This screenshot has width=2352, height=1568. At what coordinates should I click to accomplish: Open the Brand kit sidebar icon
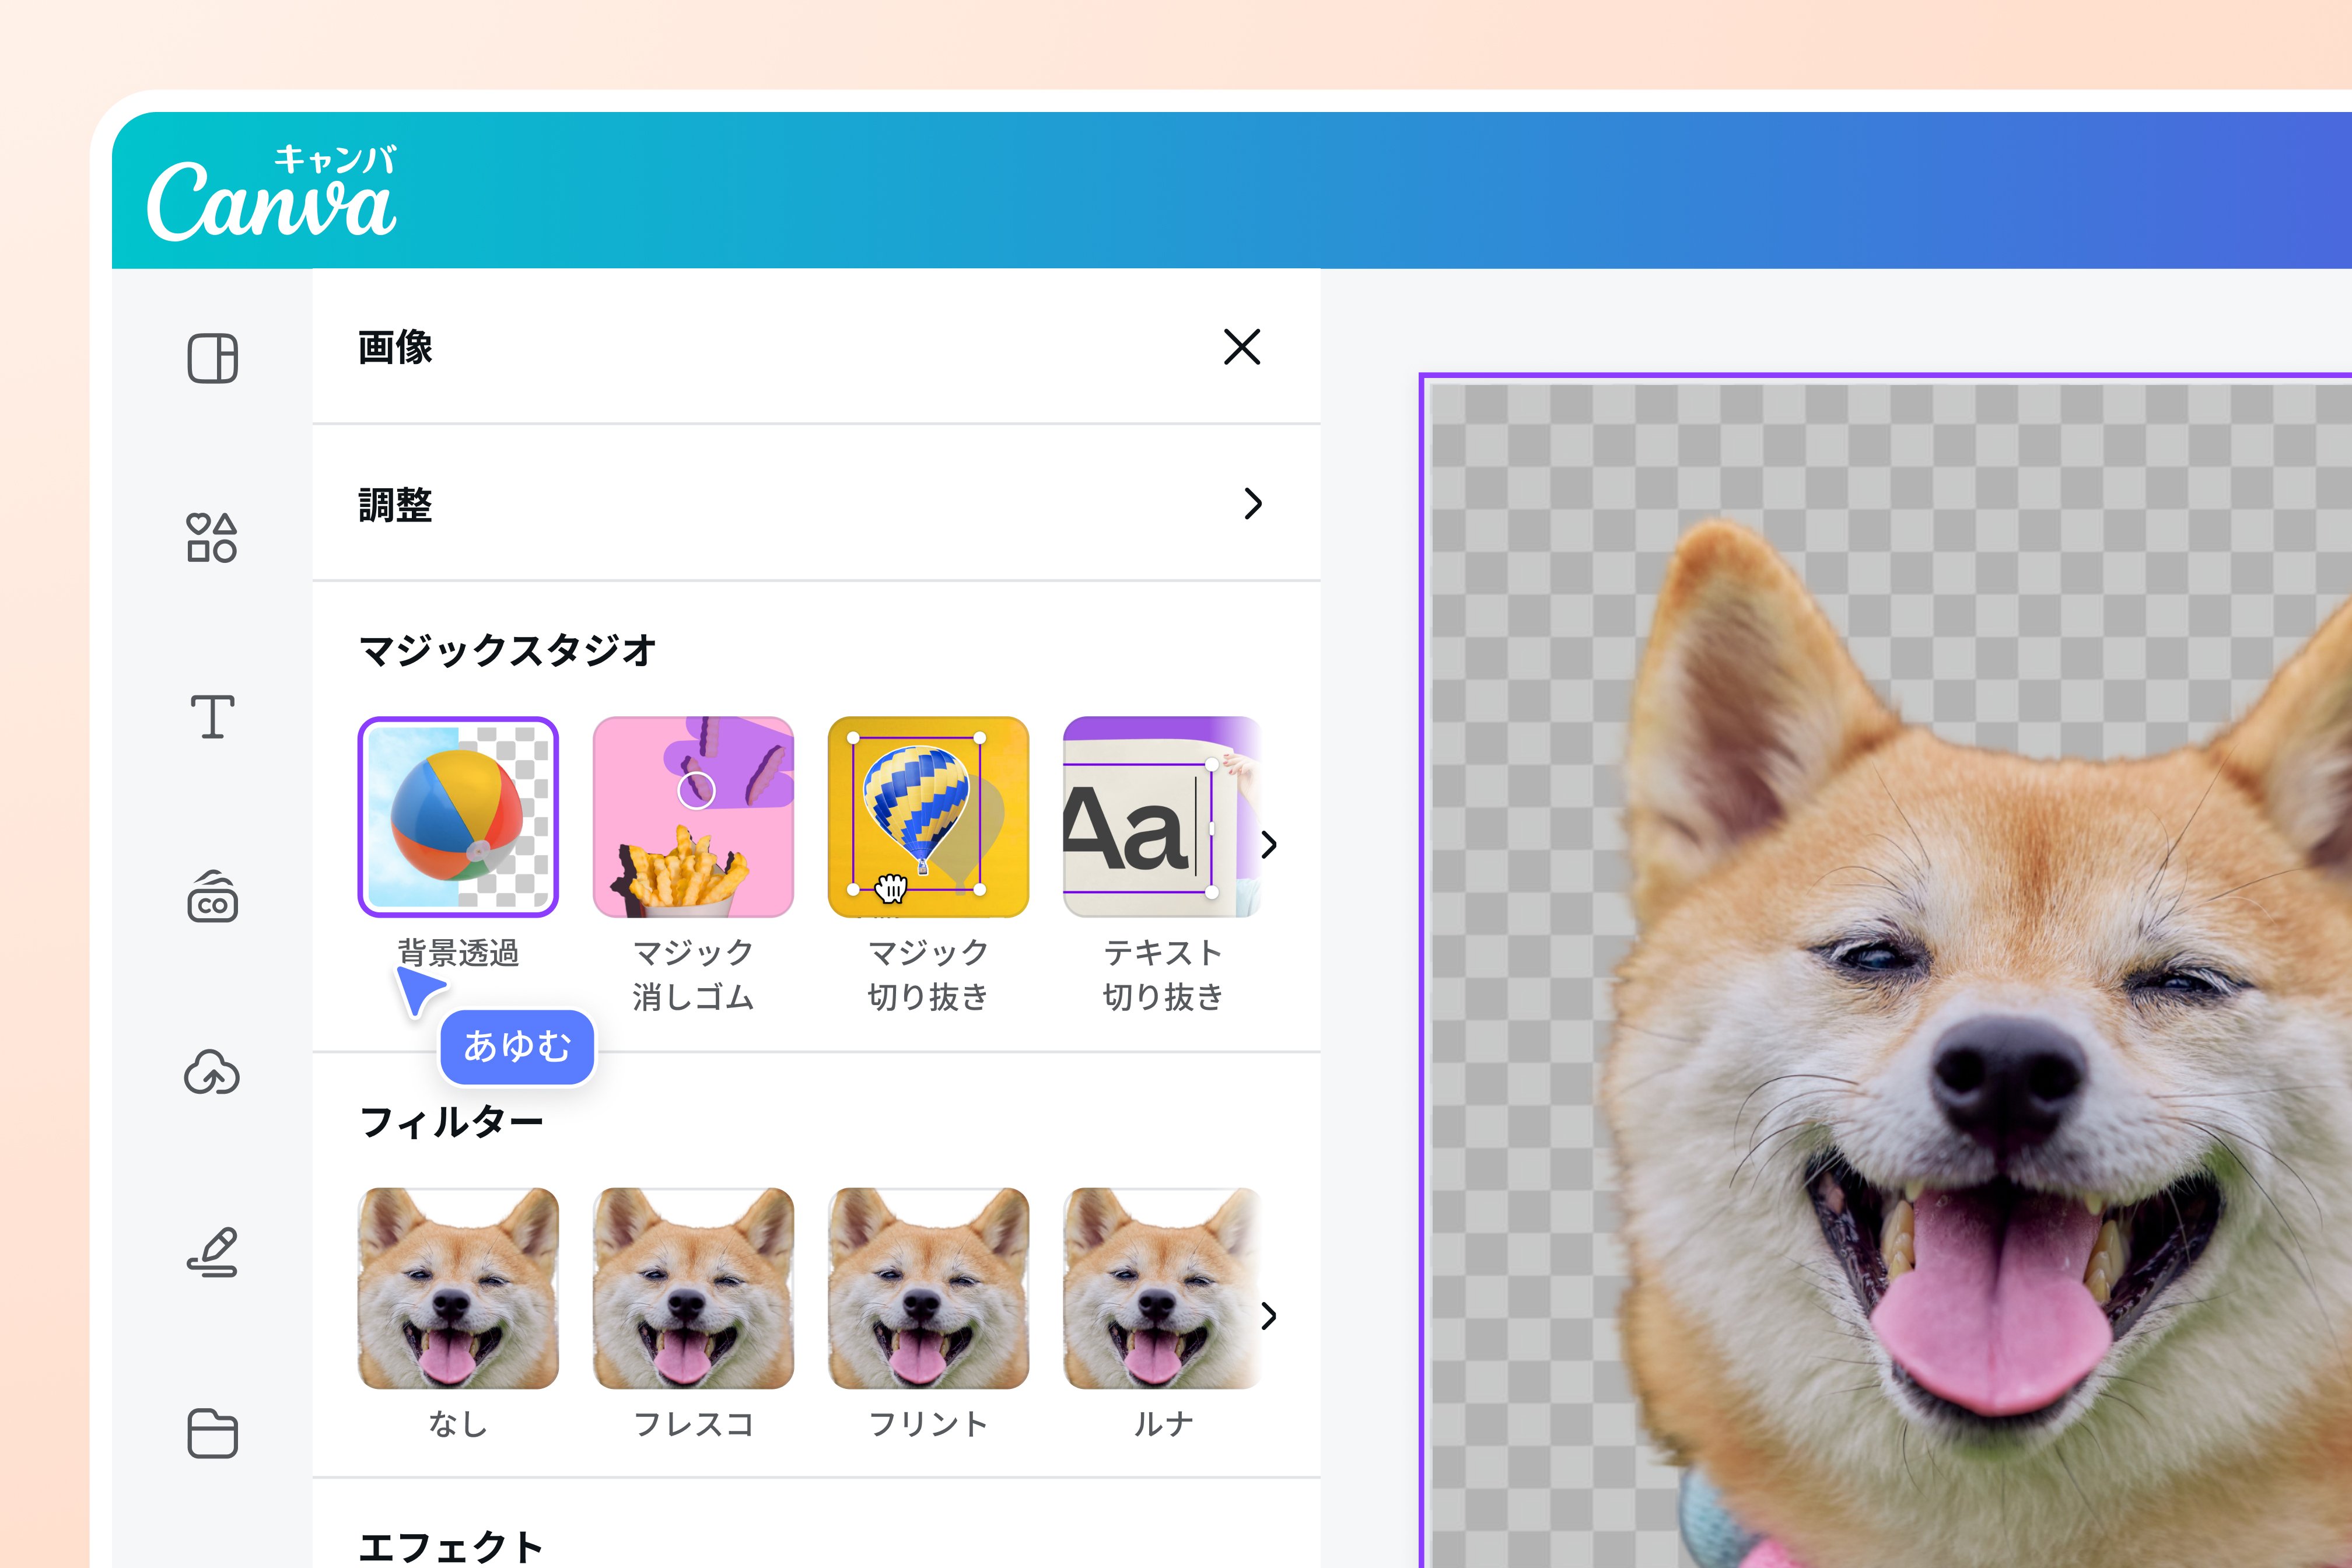pos(212,896)
